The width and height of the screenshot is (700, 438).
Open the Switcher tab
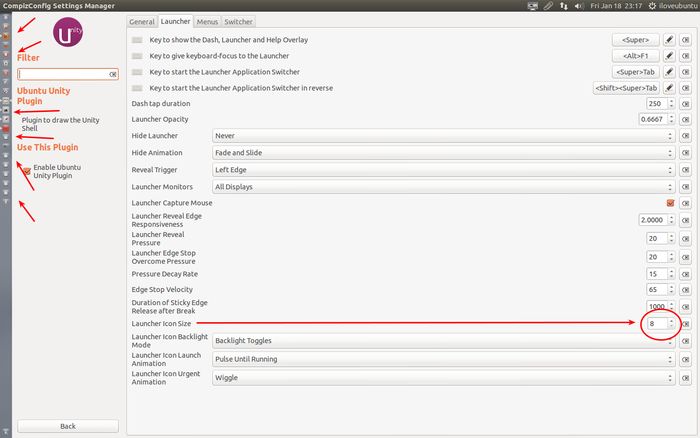[238, 21]
